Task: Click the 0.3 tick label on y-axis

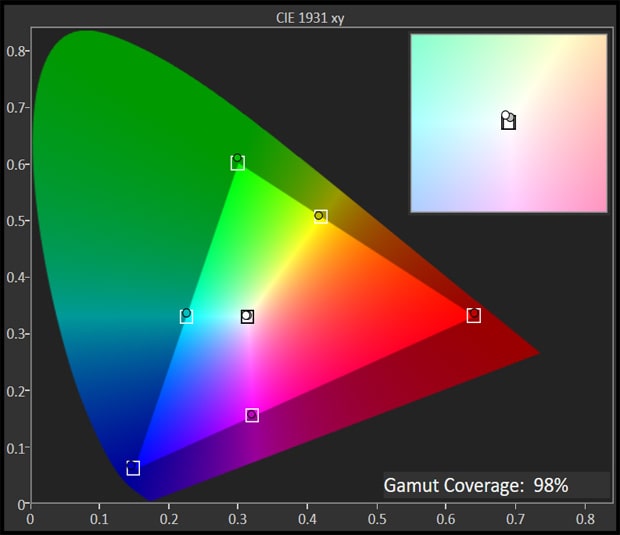Action: point(16,334)
